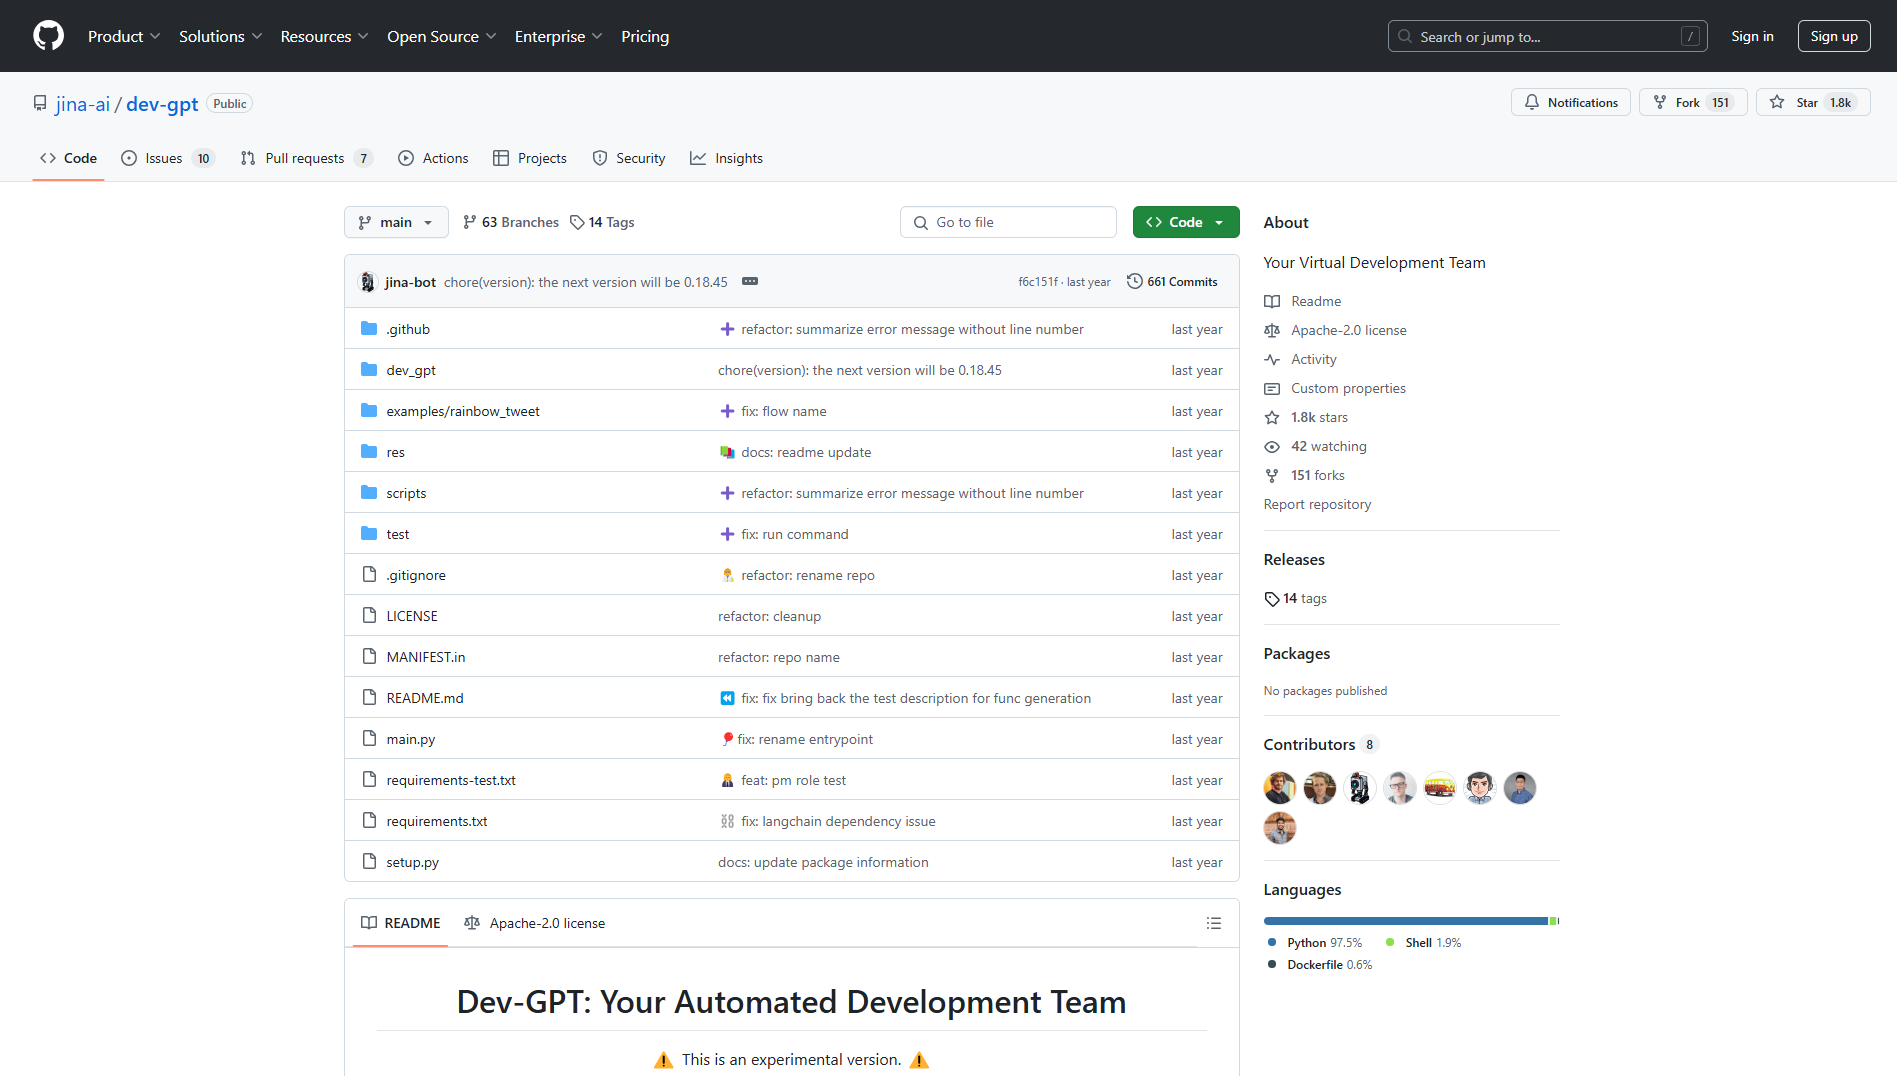Click the Sign up button
Screen dimensions: 1897x1076
[x=1834, y=36]
